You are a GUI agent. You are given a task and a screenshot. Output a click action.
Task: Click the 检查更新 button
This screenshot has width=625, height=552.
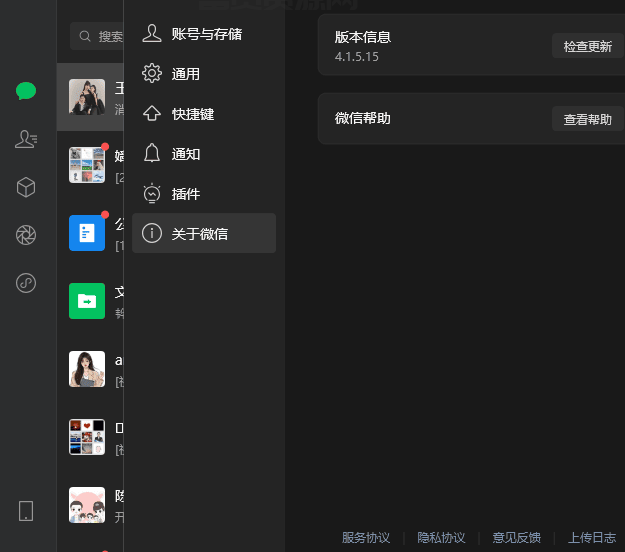coord(588,46)
